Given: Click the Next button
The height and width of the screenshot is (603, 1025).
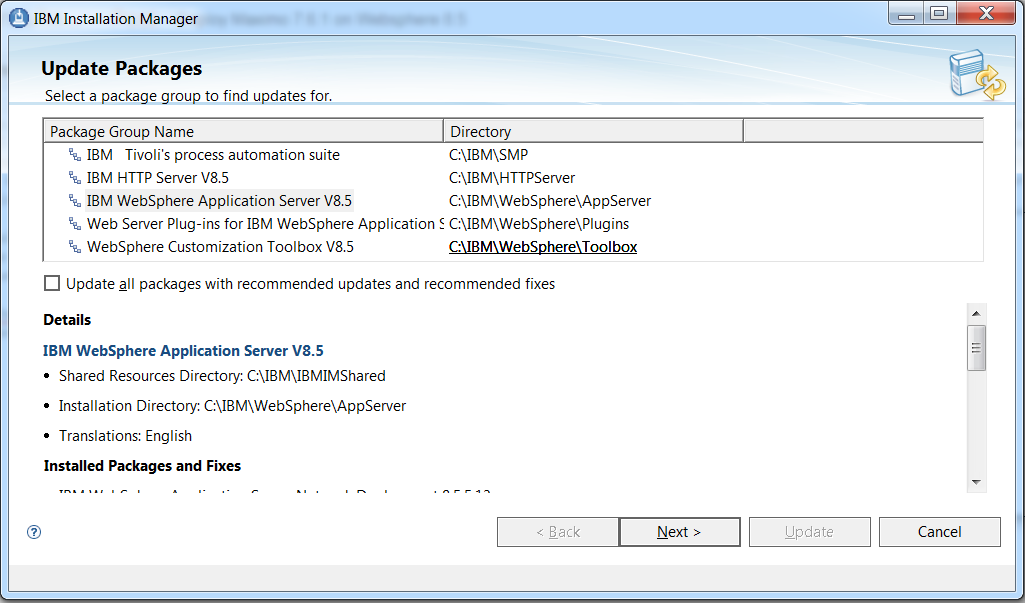Looking at the screenshot, I should (x=679, y=532).
